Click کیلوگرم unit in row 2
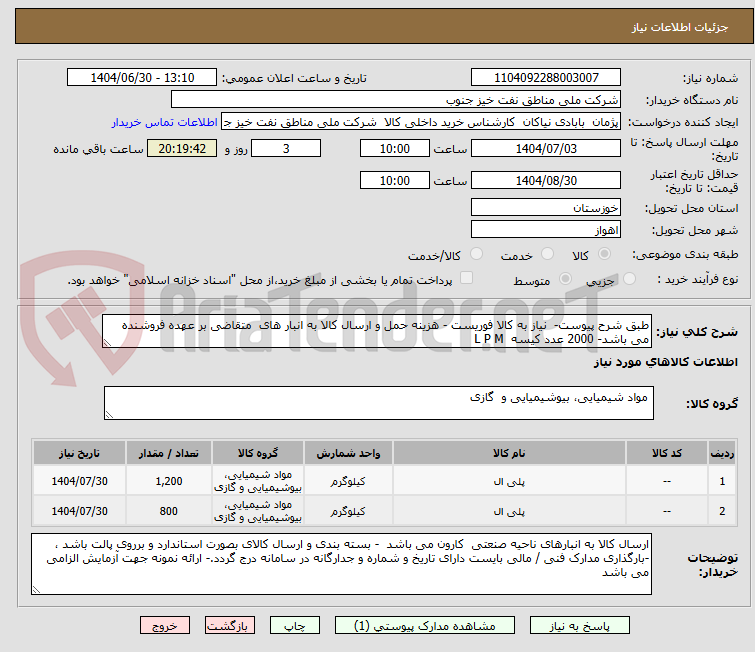Image resolution: width=755 pixels, height=652 pixels. pos(348,511)
